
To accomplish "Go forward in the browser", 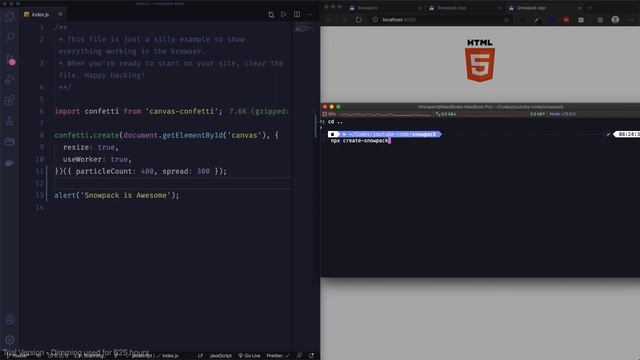I will (344, 20).
